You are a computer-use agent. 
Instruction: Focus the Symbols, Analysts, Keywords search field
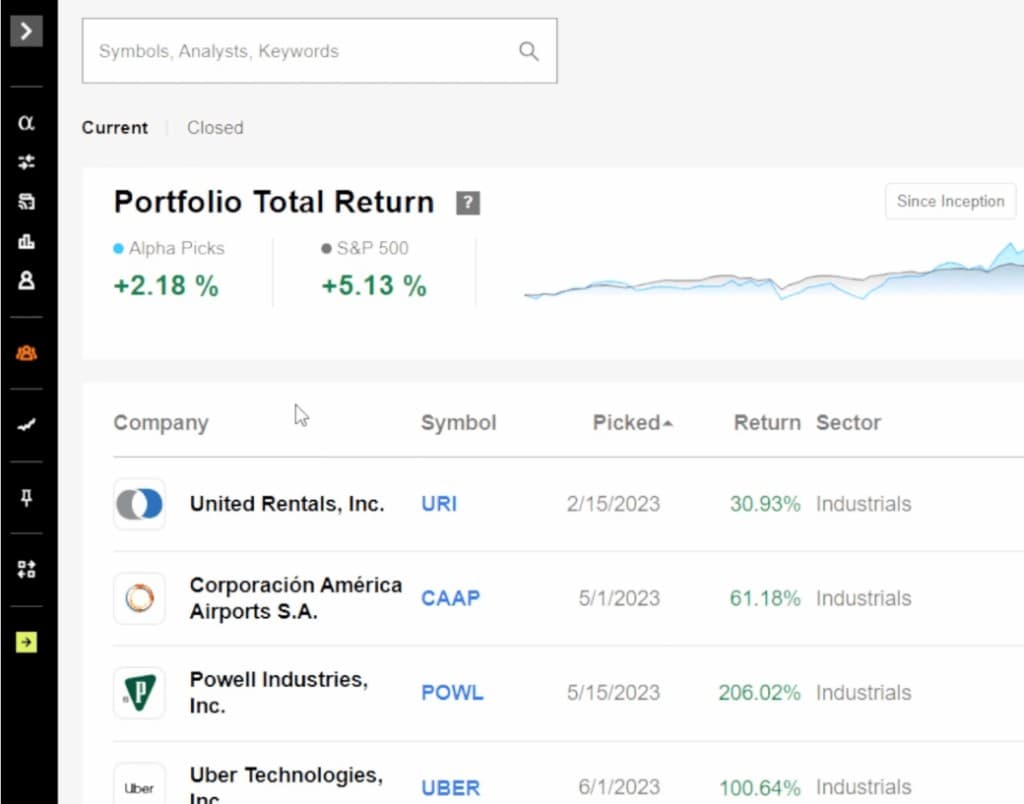[x=319, y=51]
